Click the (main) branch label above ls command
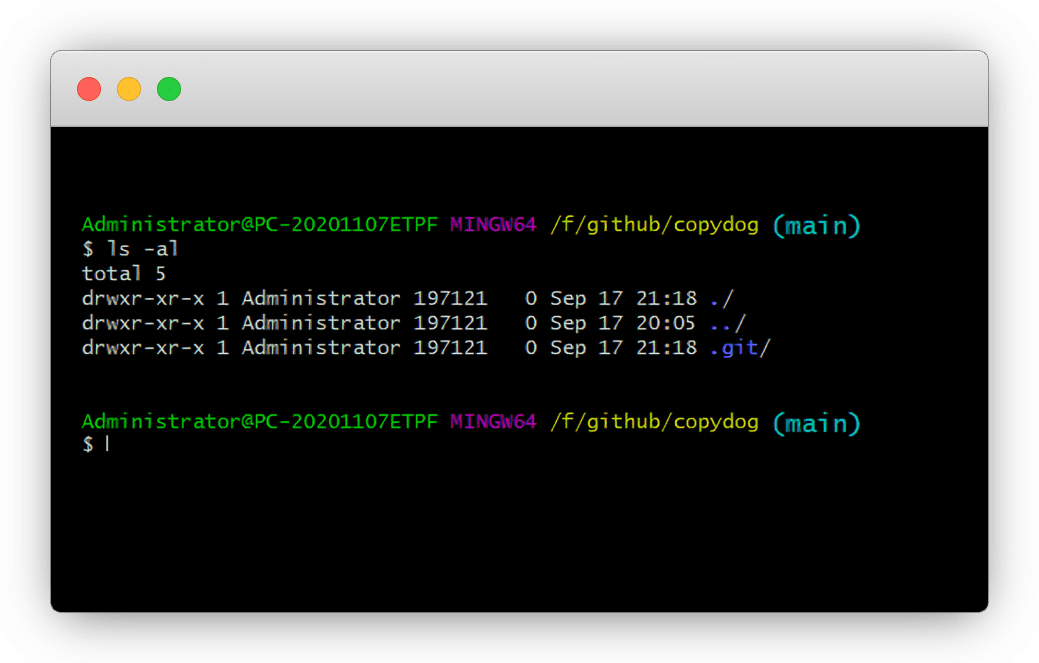Viewport: 1039px width, 663px height. [816, 226]
